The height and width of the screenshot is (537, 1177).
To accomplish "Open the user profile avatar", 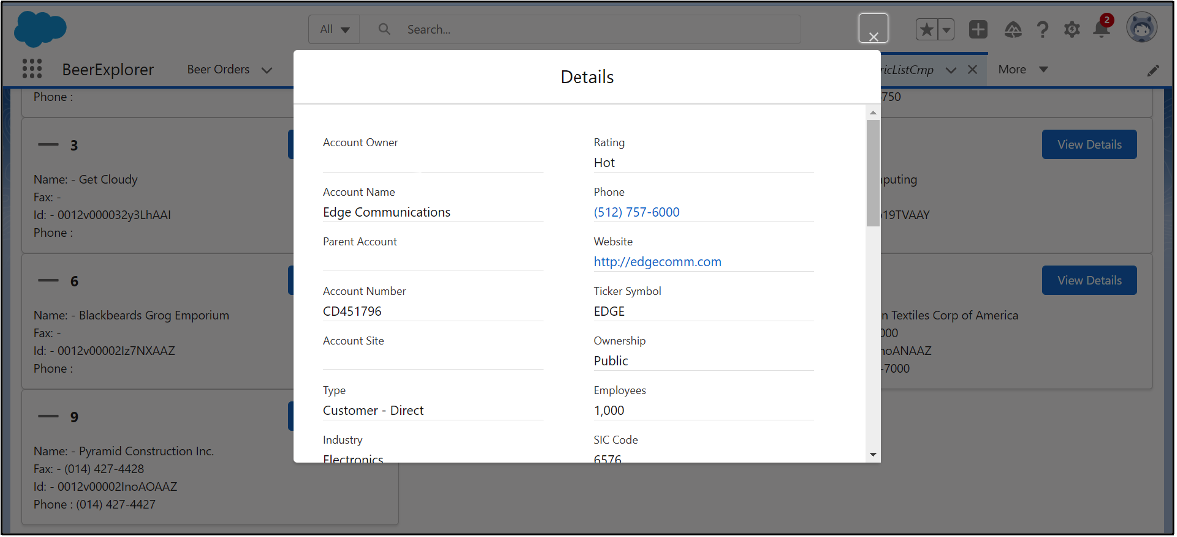I will pyautogui.click(x=1142, y=28).
